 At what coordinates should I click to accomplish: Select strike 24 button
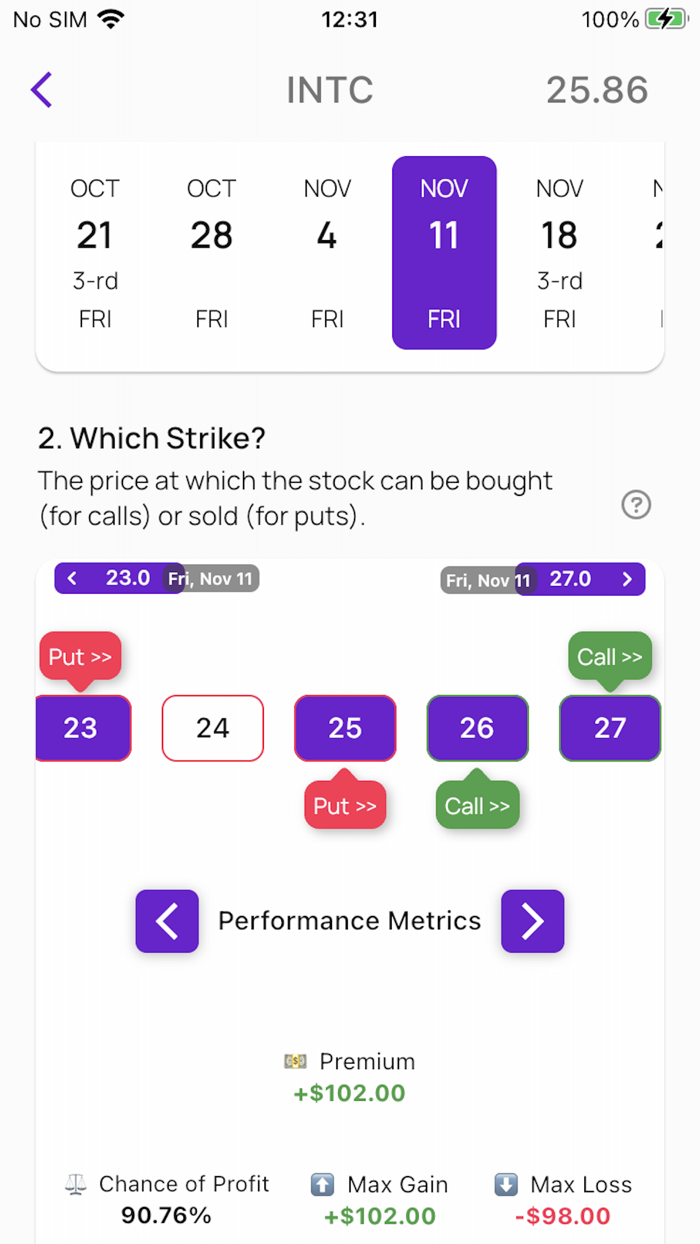[212, 728]
